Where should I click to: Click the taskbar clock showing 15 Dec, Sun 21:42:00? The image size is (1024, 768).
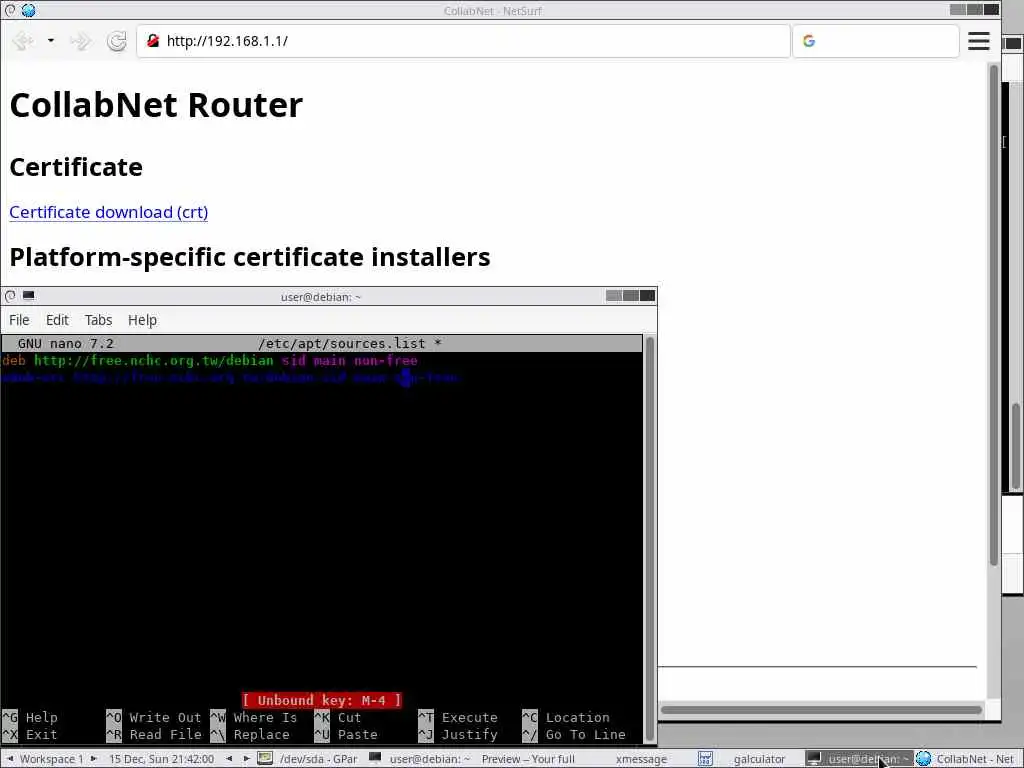pyautogui.click(x=161, y=759)
